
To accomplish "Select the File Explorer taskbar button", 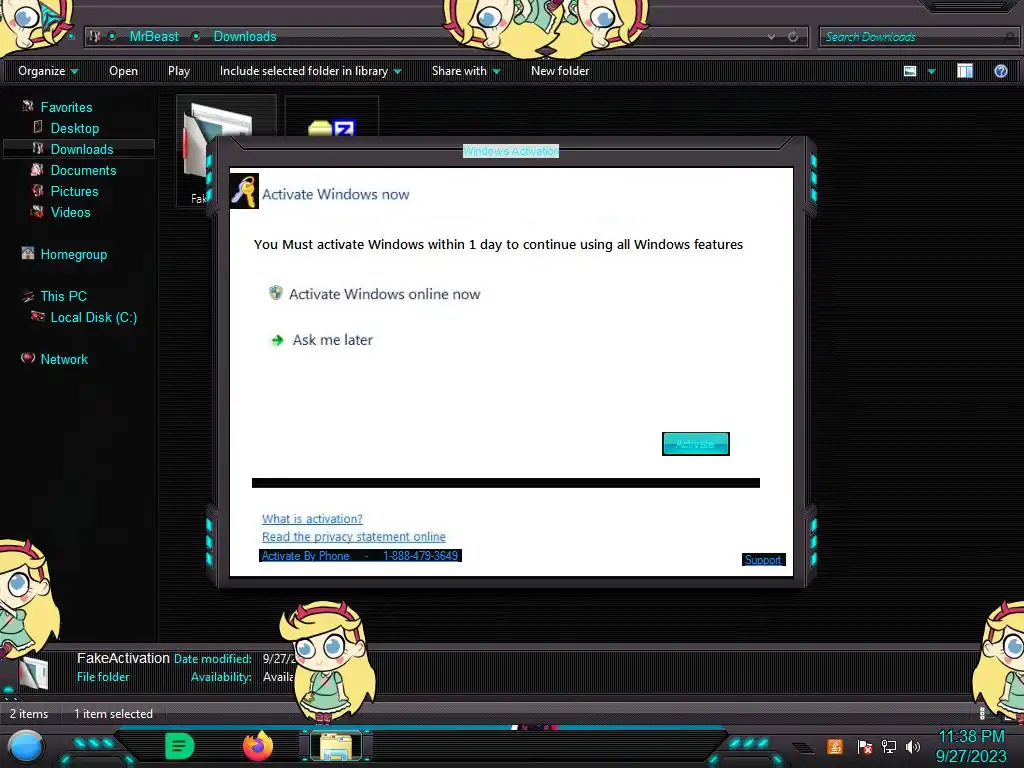I will pos(336,746).
